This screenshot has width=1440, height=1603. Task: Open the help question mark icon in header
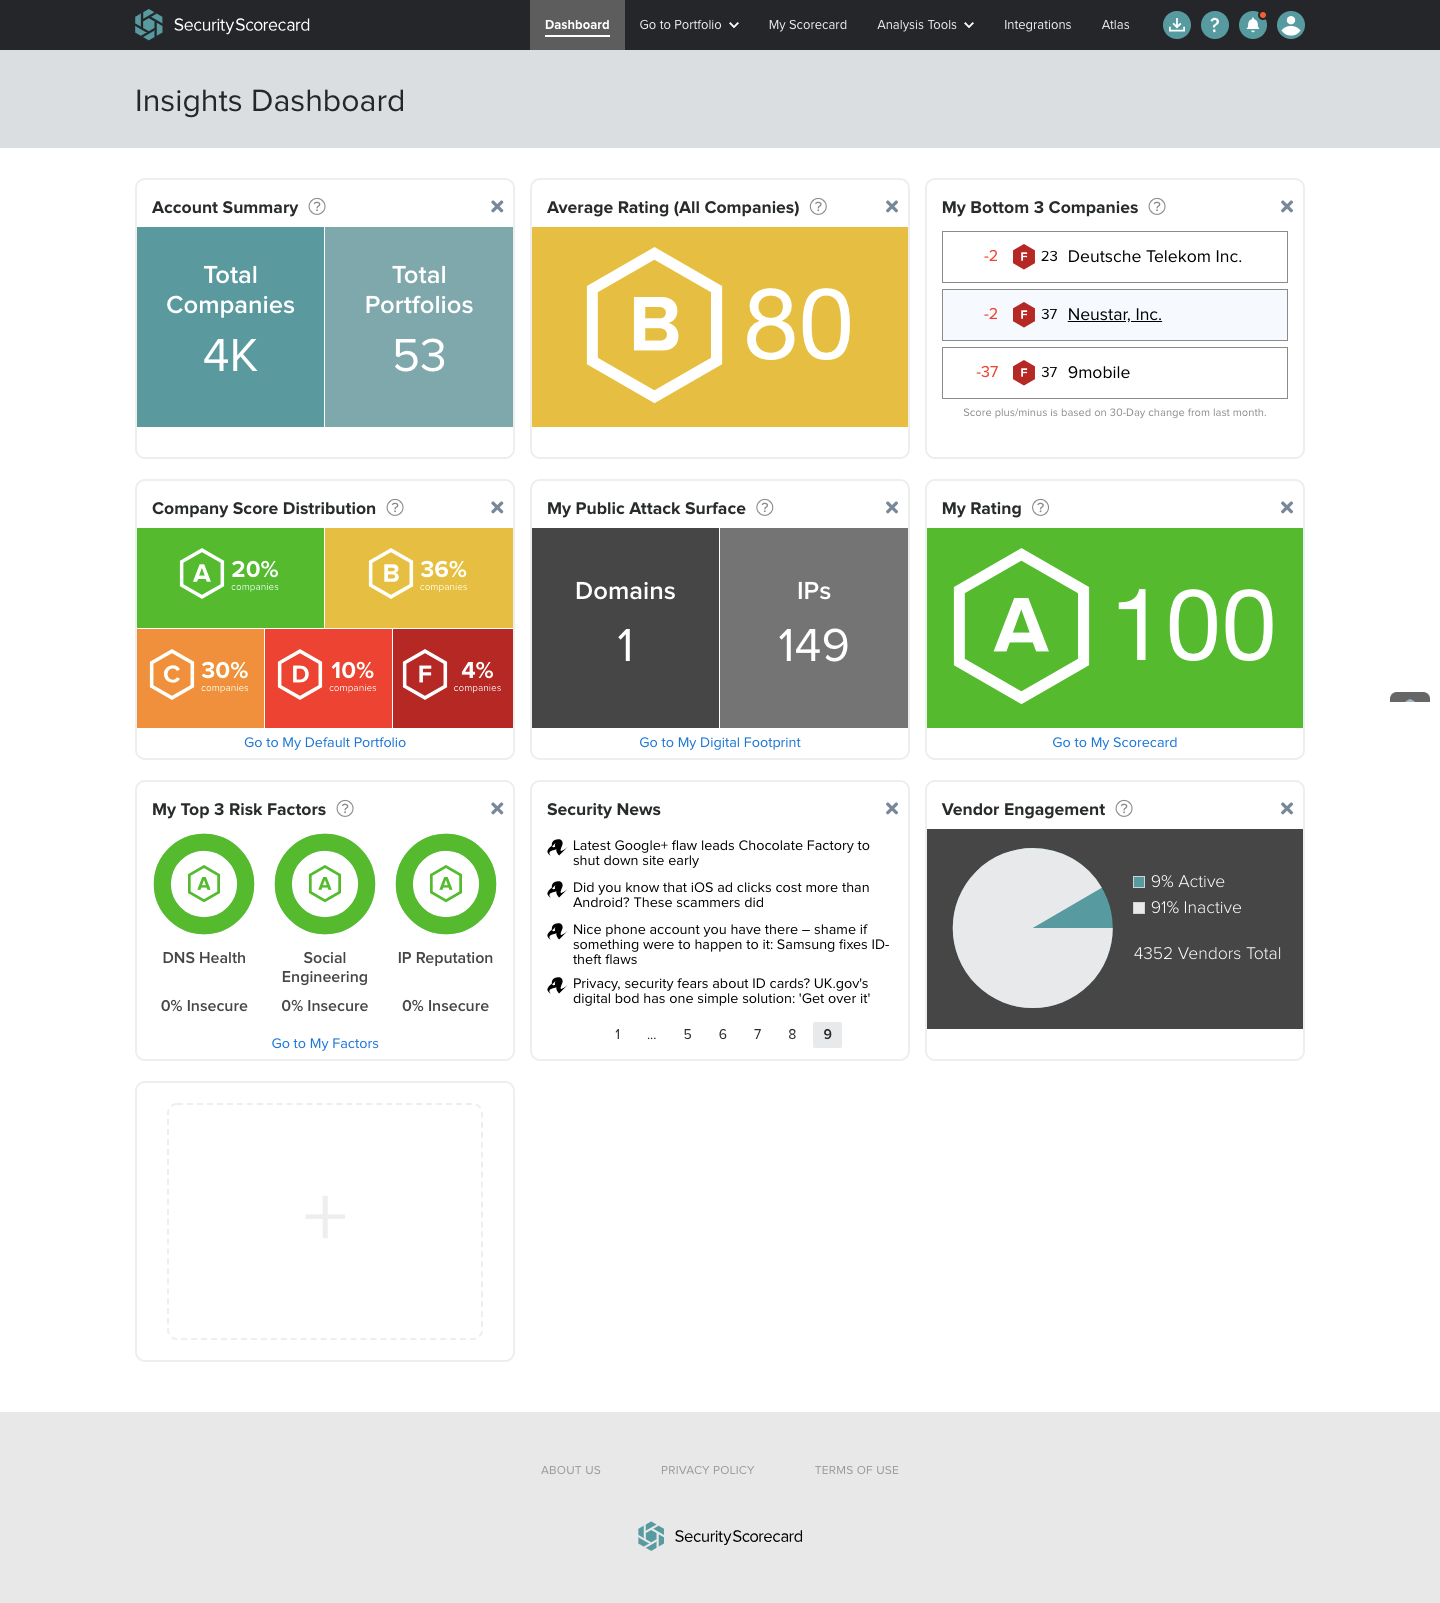[1214, 25]
